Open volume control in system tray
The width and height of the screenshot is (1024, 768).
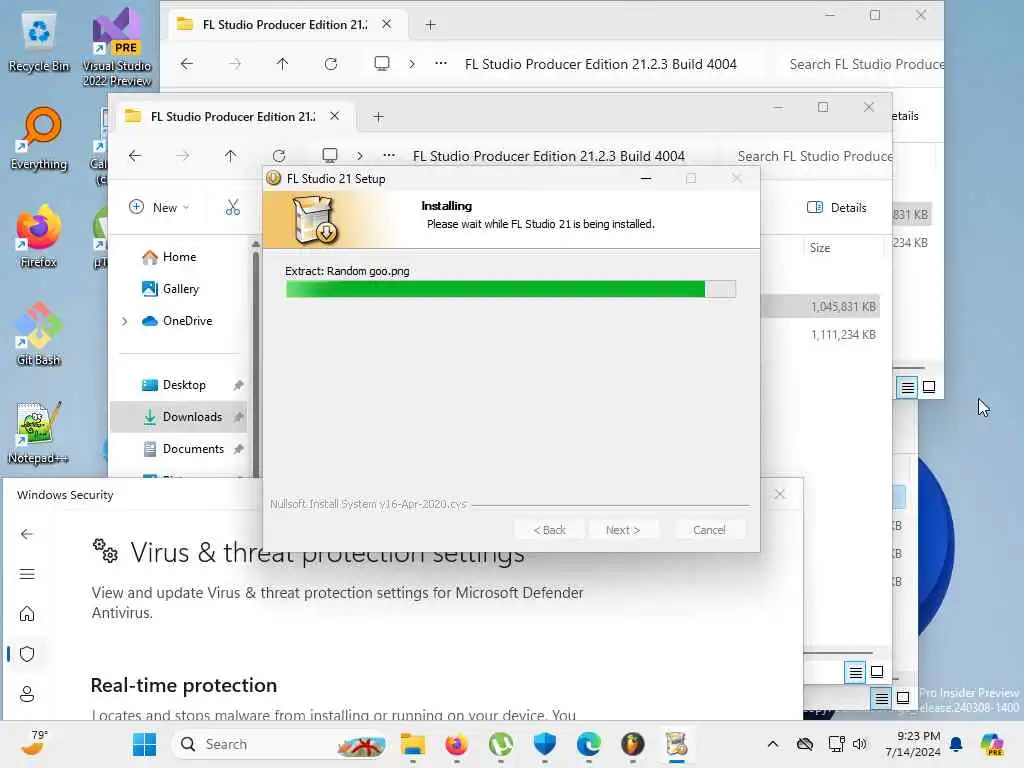click(x=860, y=744)
